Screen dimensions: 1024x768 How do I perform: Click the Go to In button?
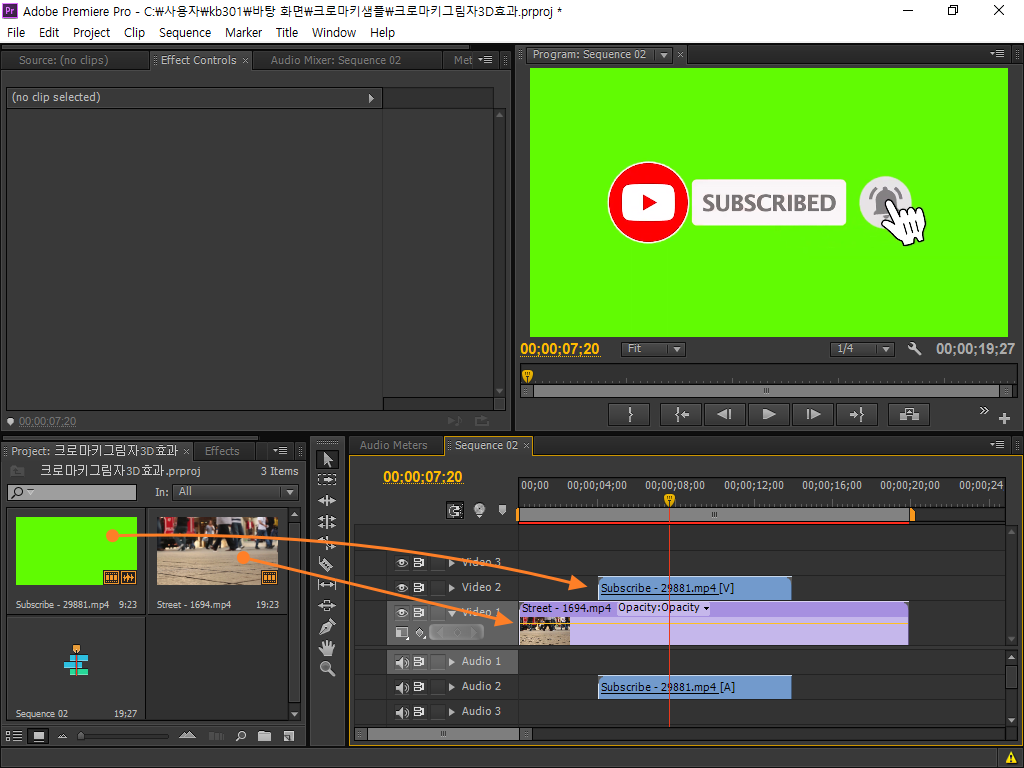[680, 414]
